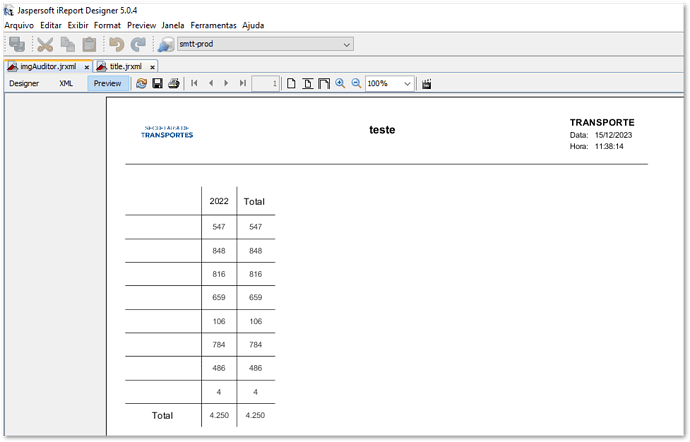Switch to the title.jrxml tab
The width and height of the screenshot is (690, 442).
[x=125, y=66]
